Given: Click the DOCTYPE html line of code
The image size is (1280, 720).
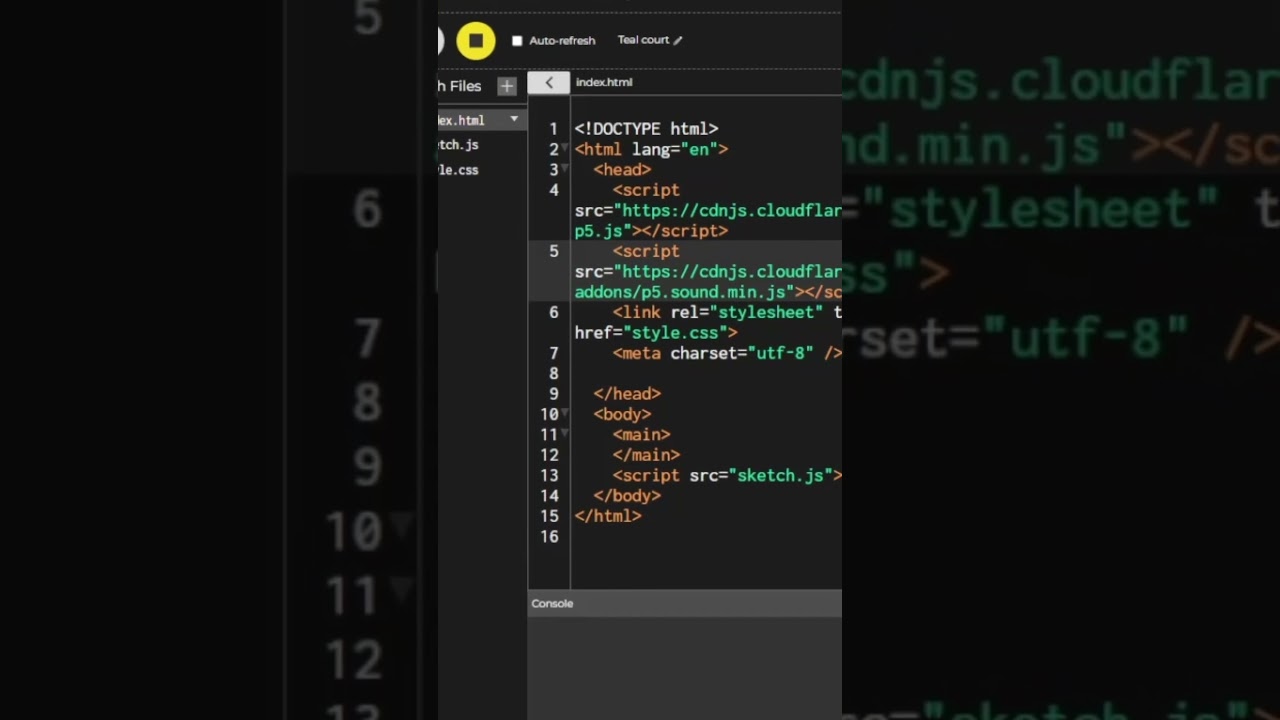Looking at the screenshot, I should pos(646,129).
